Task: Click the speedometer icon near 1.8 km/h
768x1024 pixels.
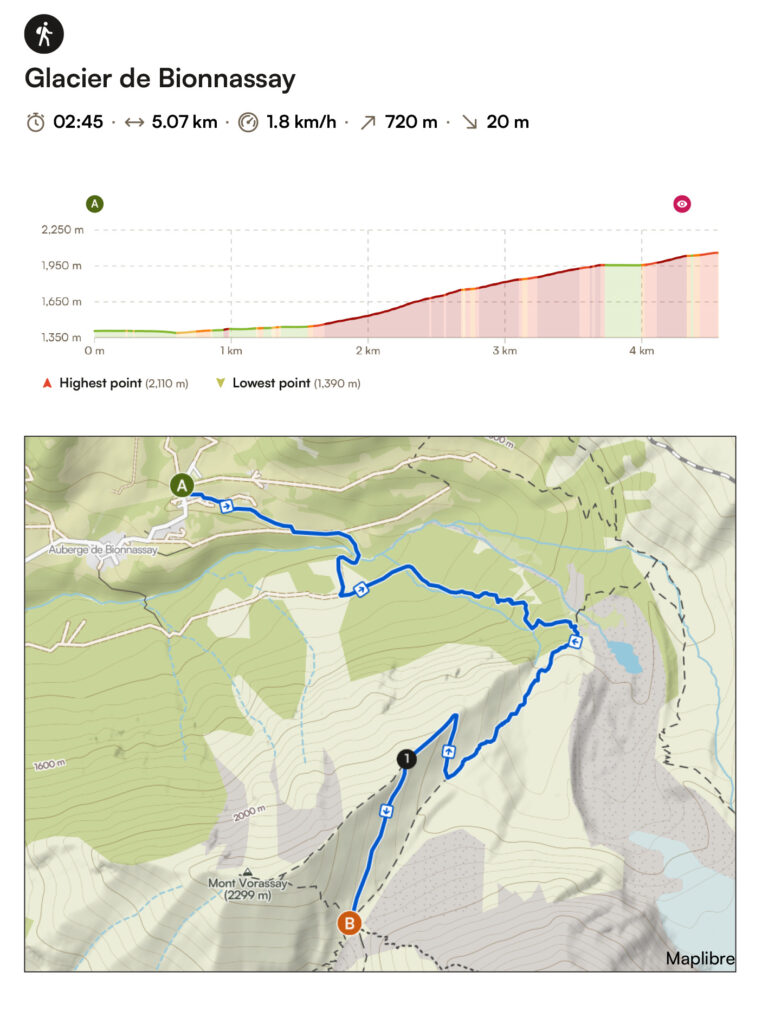Action: click(248, 122)
